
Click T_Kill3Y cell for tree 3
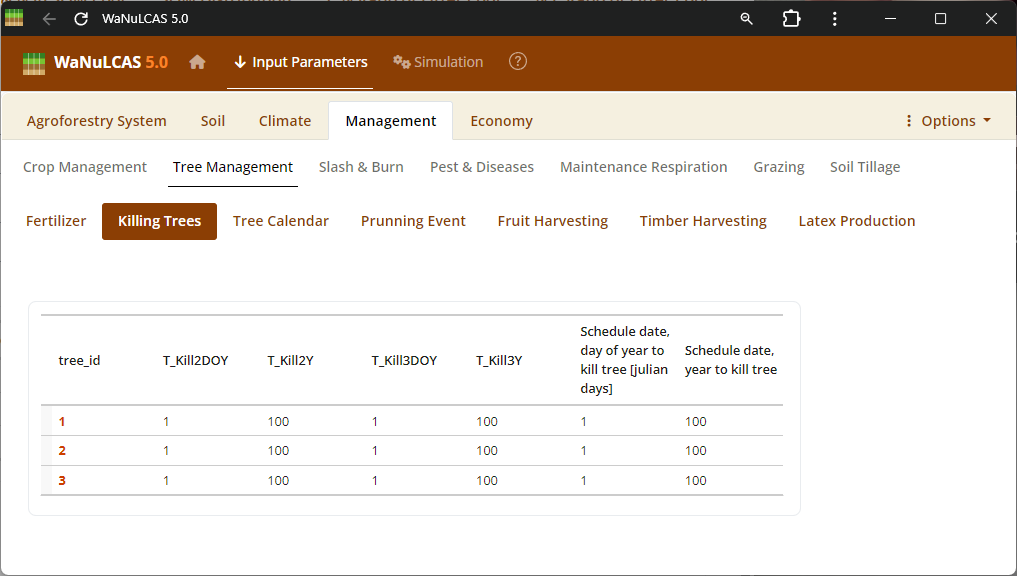(487, 480)
